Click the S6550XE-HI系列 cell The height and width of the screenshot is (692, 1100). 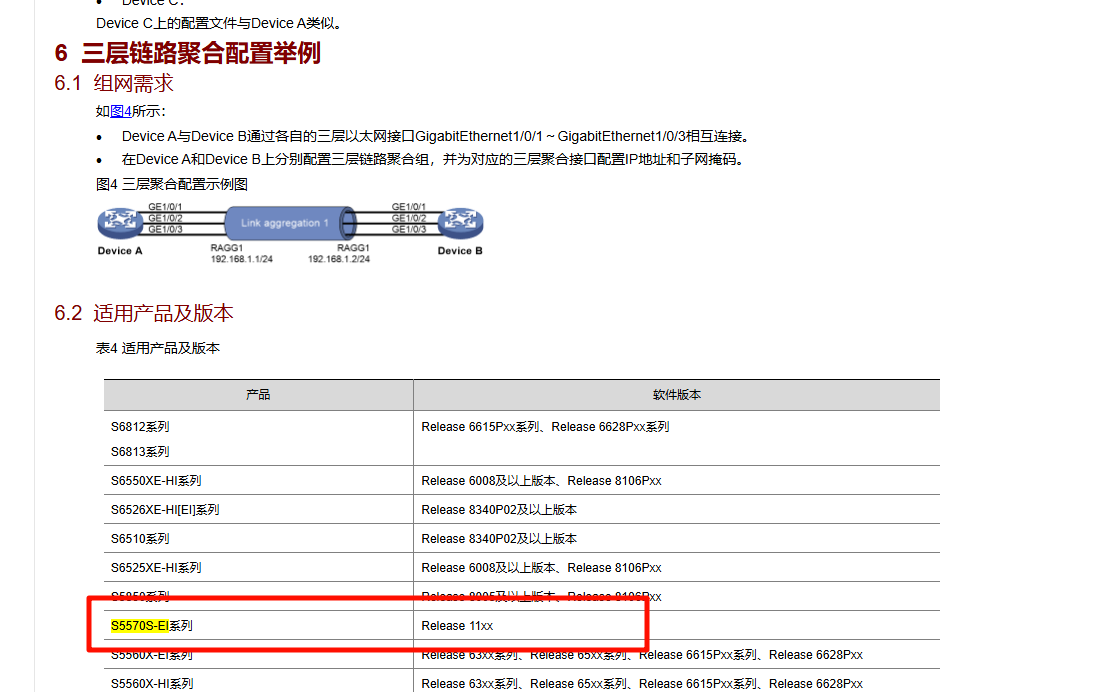pyautogui.click(x=156, y=481)
